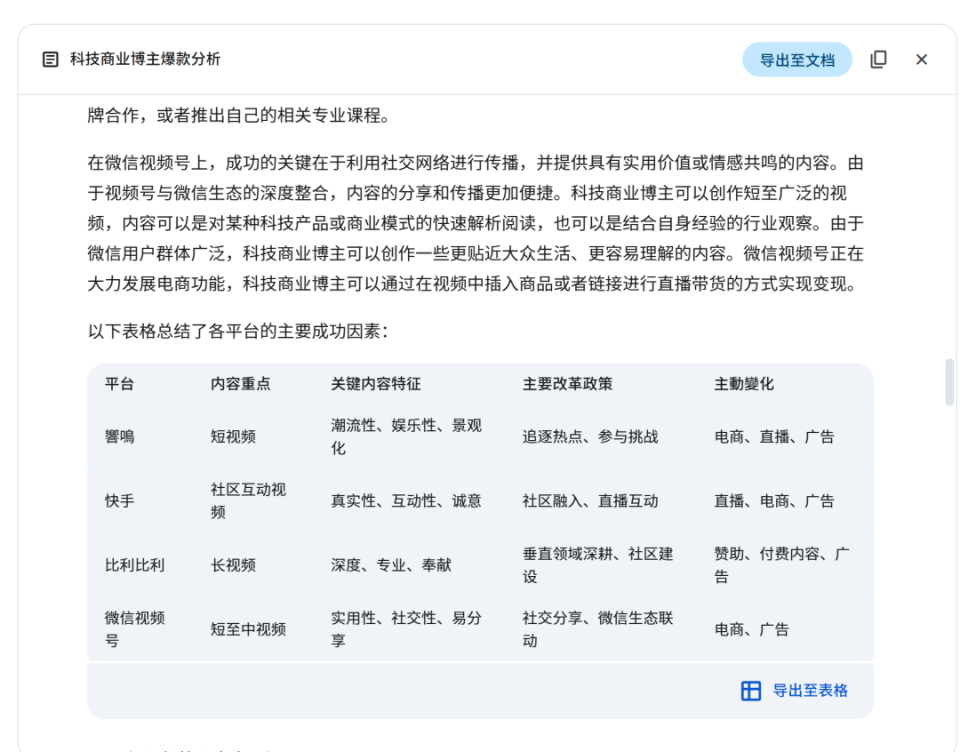Click the 追逐热点、参与挑战 cell

(x=590, y=437)
